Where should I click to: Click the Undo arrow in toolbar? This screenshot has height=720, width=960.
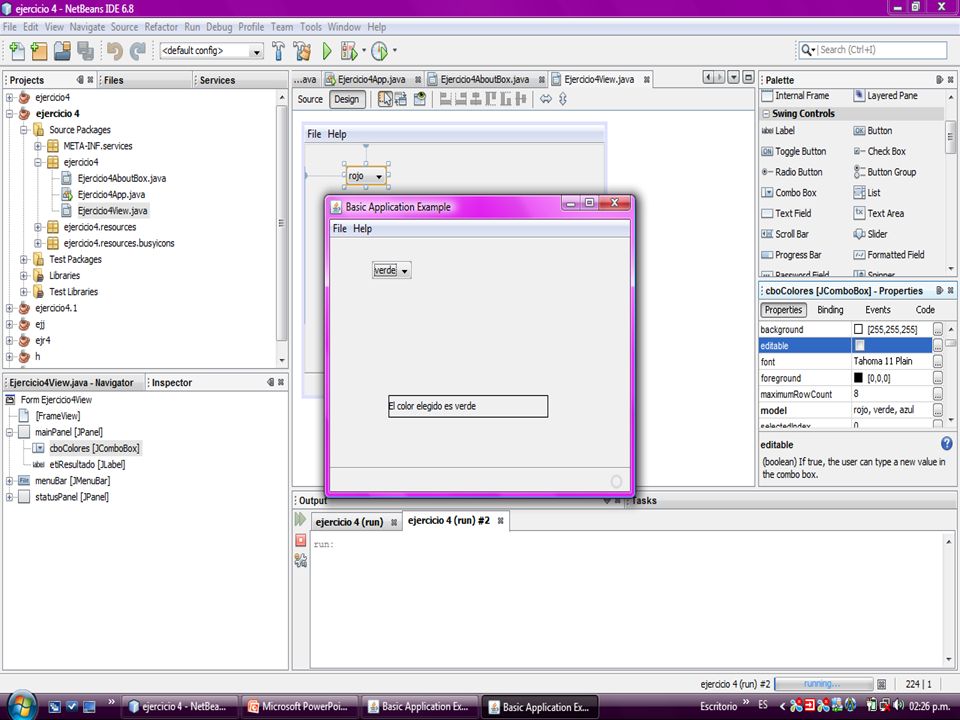click(x=114, y=51)
